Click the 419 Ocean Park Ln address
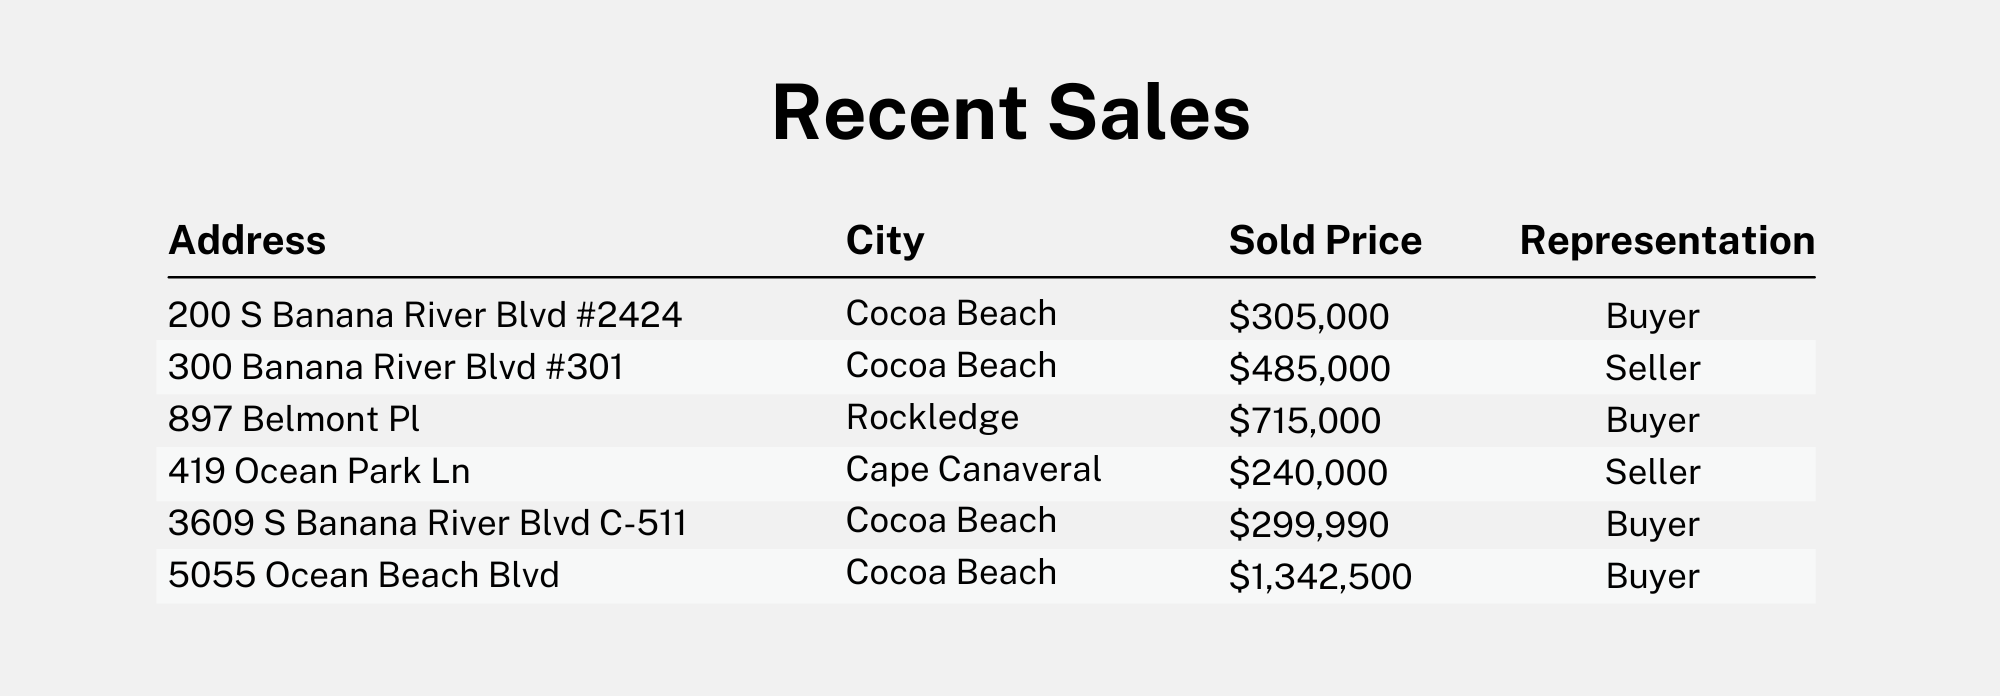 click(319, 471)
